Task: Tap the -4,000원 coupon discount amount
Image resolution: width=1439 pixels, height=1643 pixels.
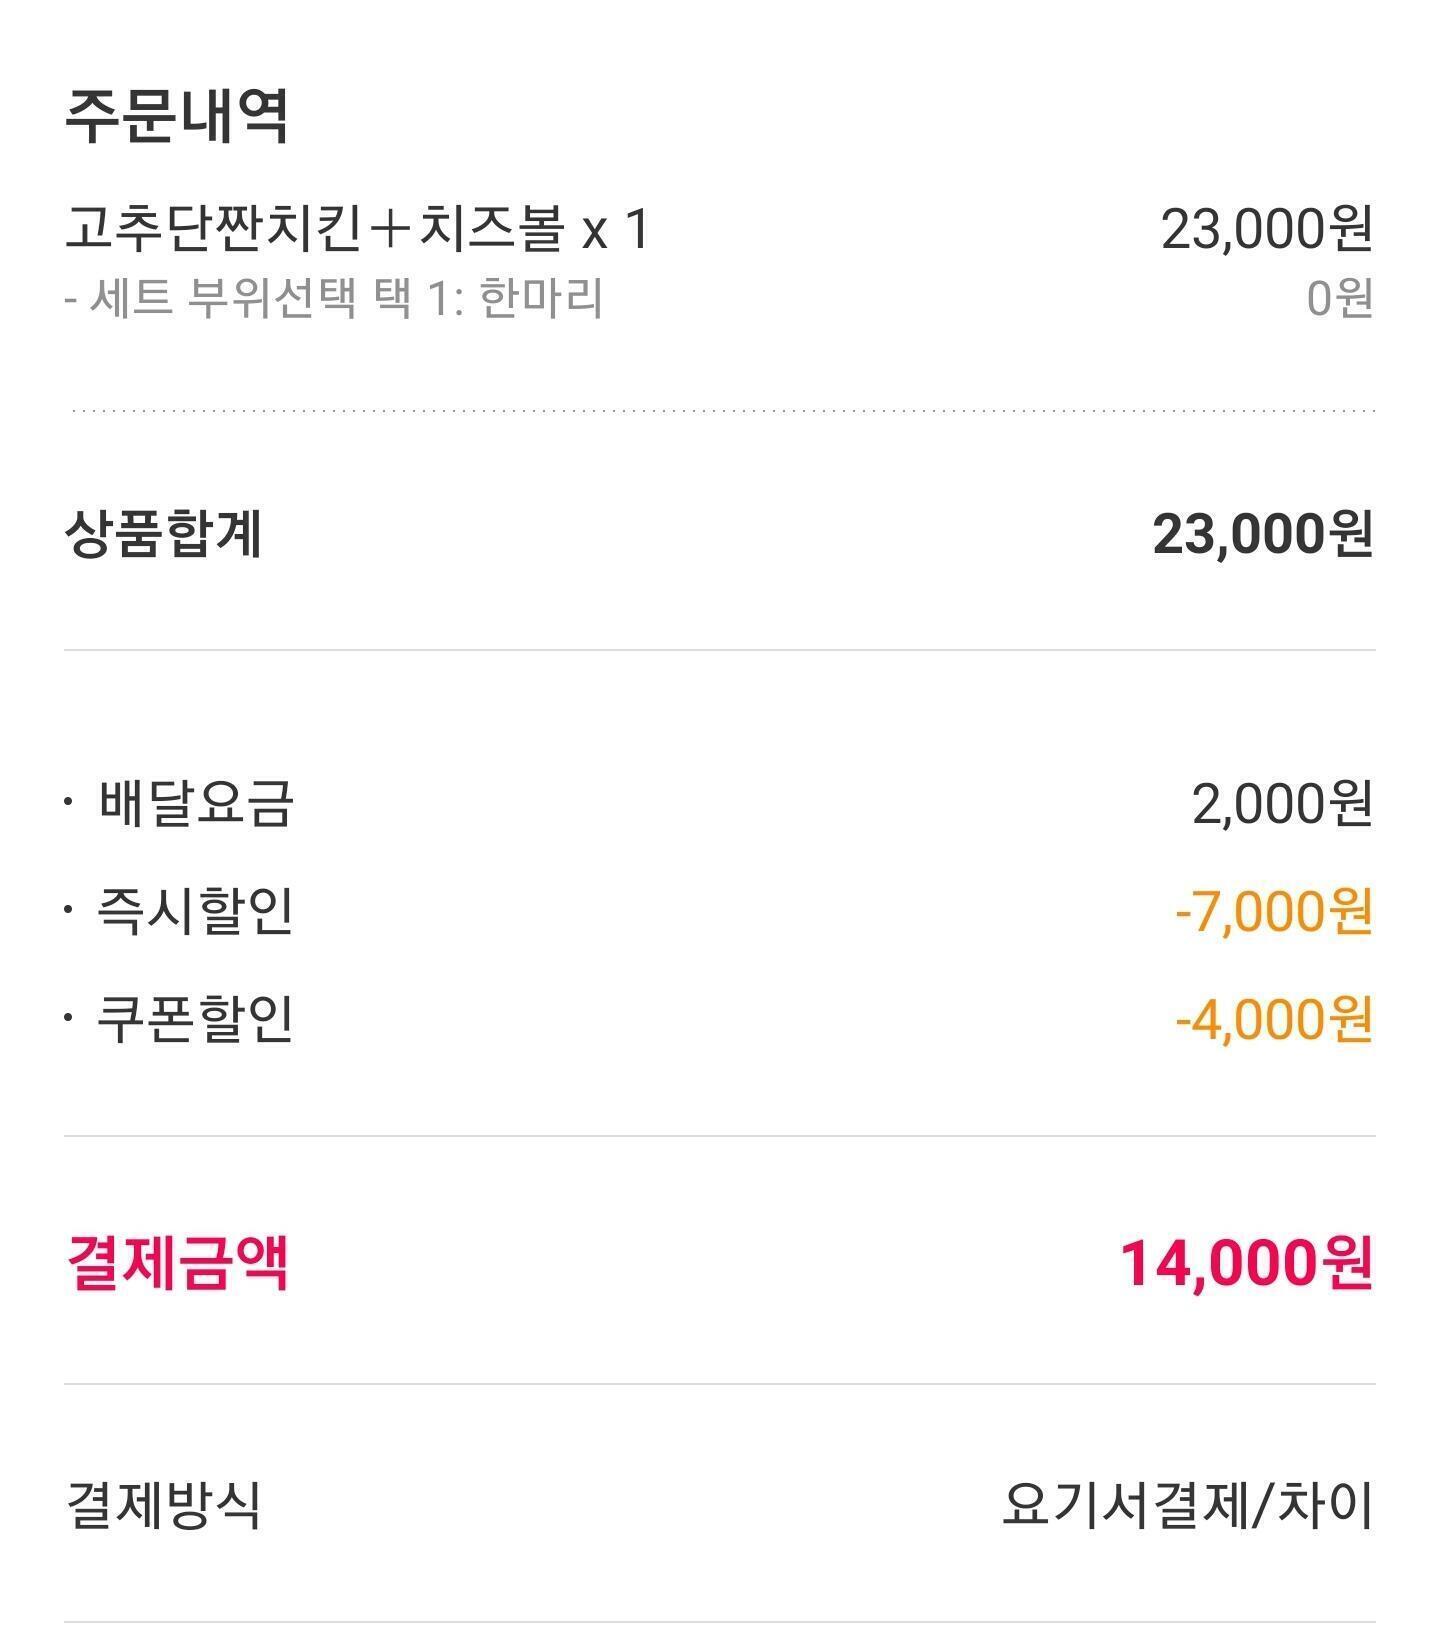Action: [x=1274, y=1020]
